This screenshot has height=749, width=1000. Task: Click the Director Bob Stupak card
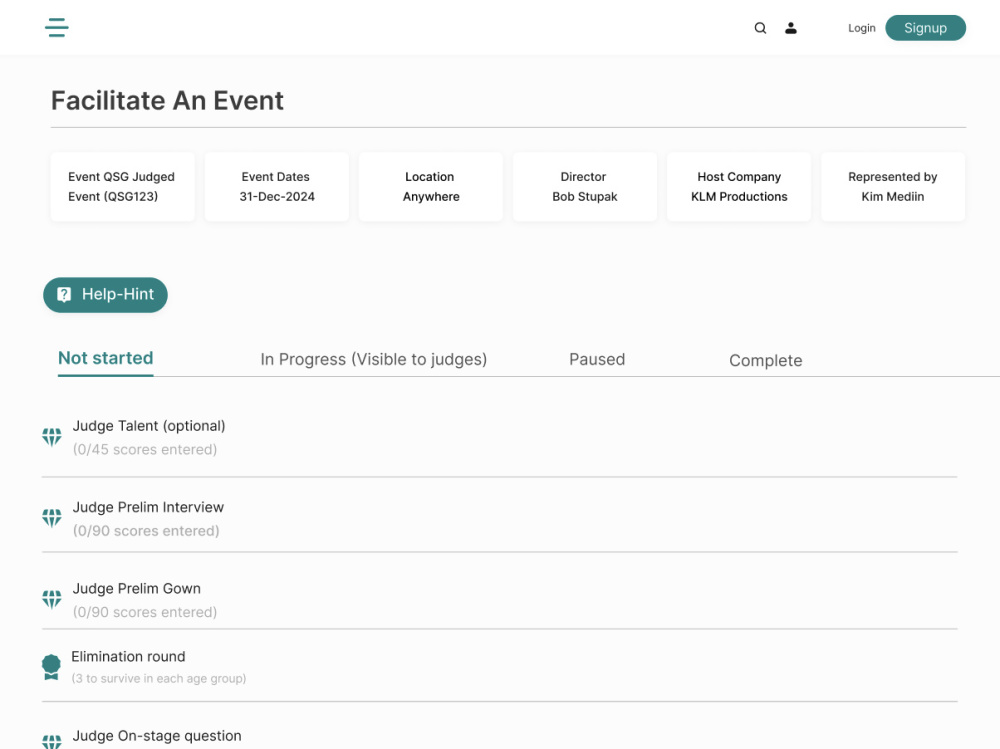pos(585,186)
